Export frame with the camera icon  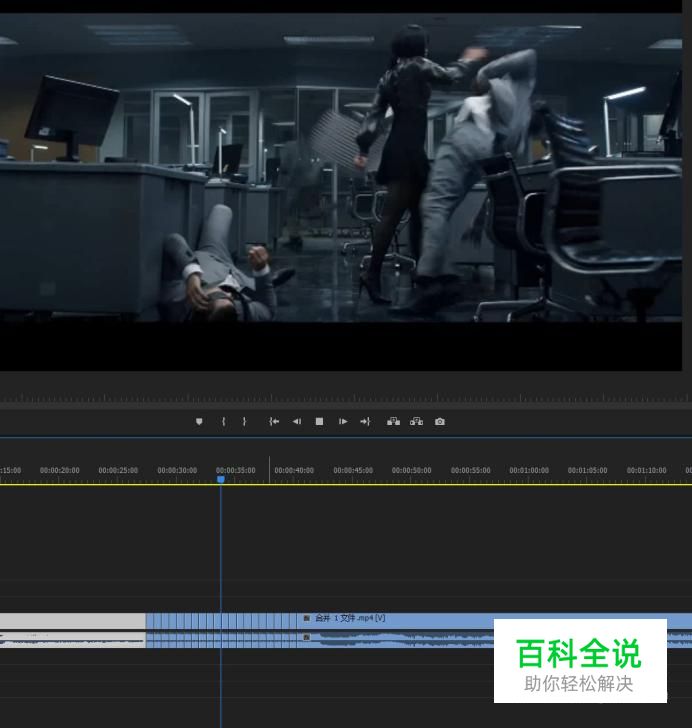440,422
